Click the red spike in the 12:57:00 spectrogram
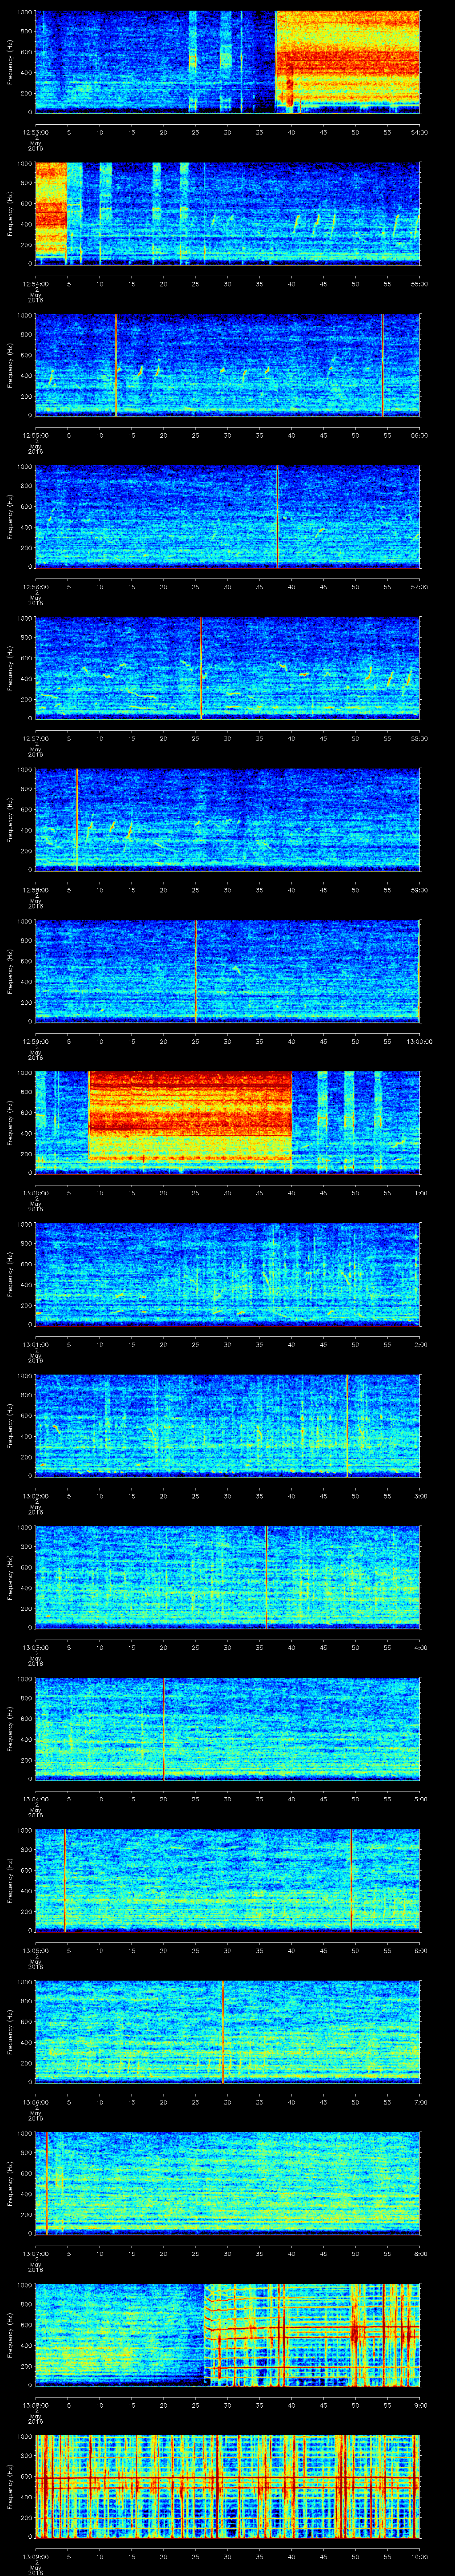This screenshot has height=2576, width=455. [201, 668]
